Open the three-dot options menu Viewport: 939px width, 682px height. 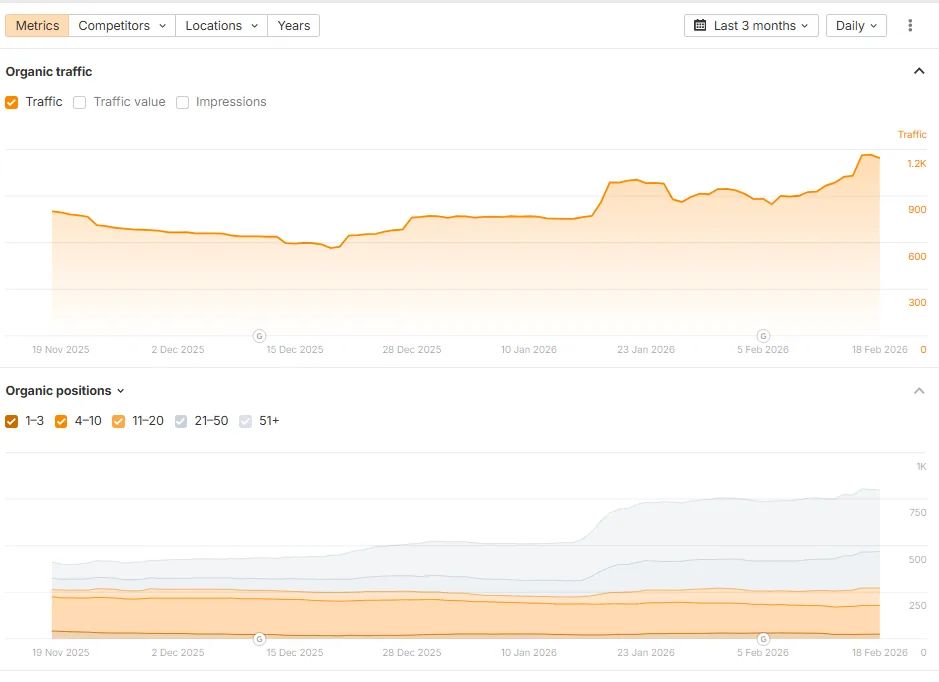911,25
